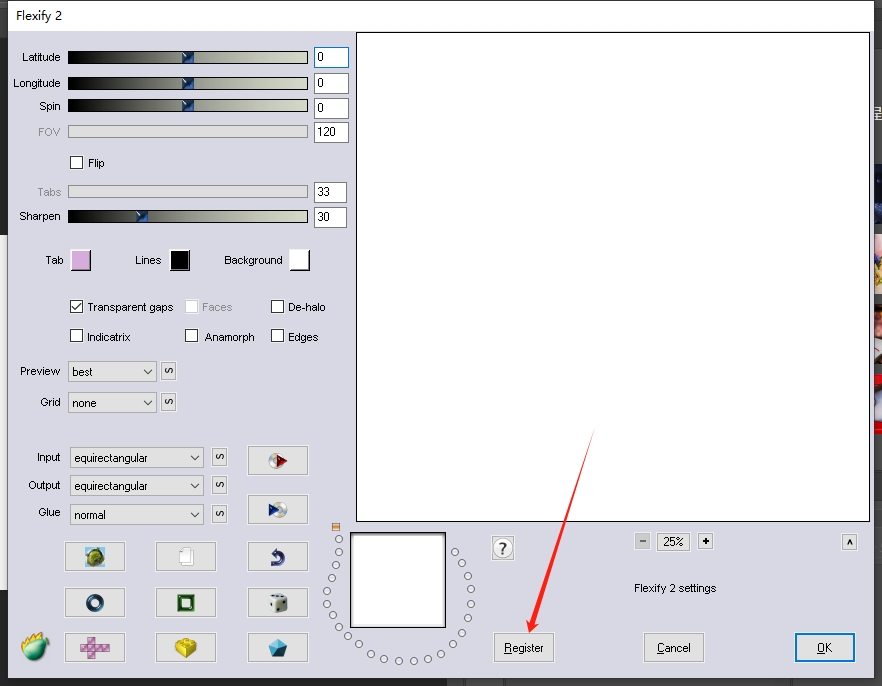Zoom in preview with plus button
The width and height of the screenshot is (882, 686).
click(705, 541)
